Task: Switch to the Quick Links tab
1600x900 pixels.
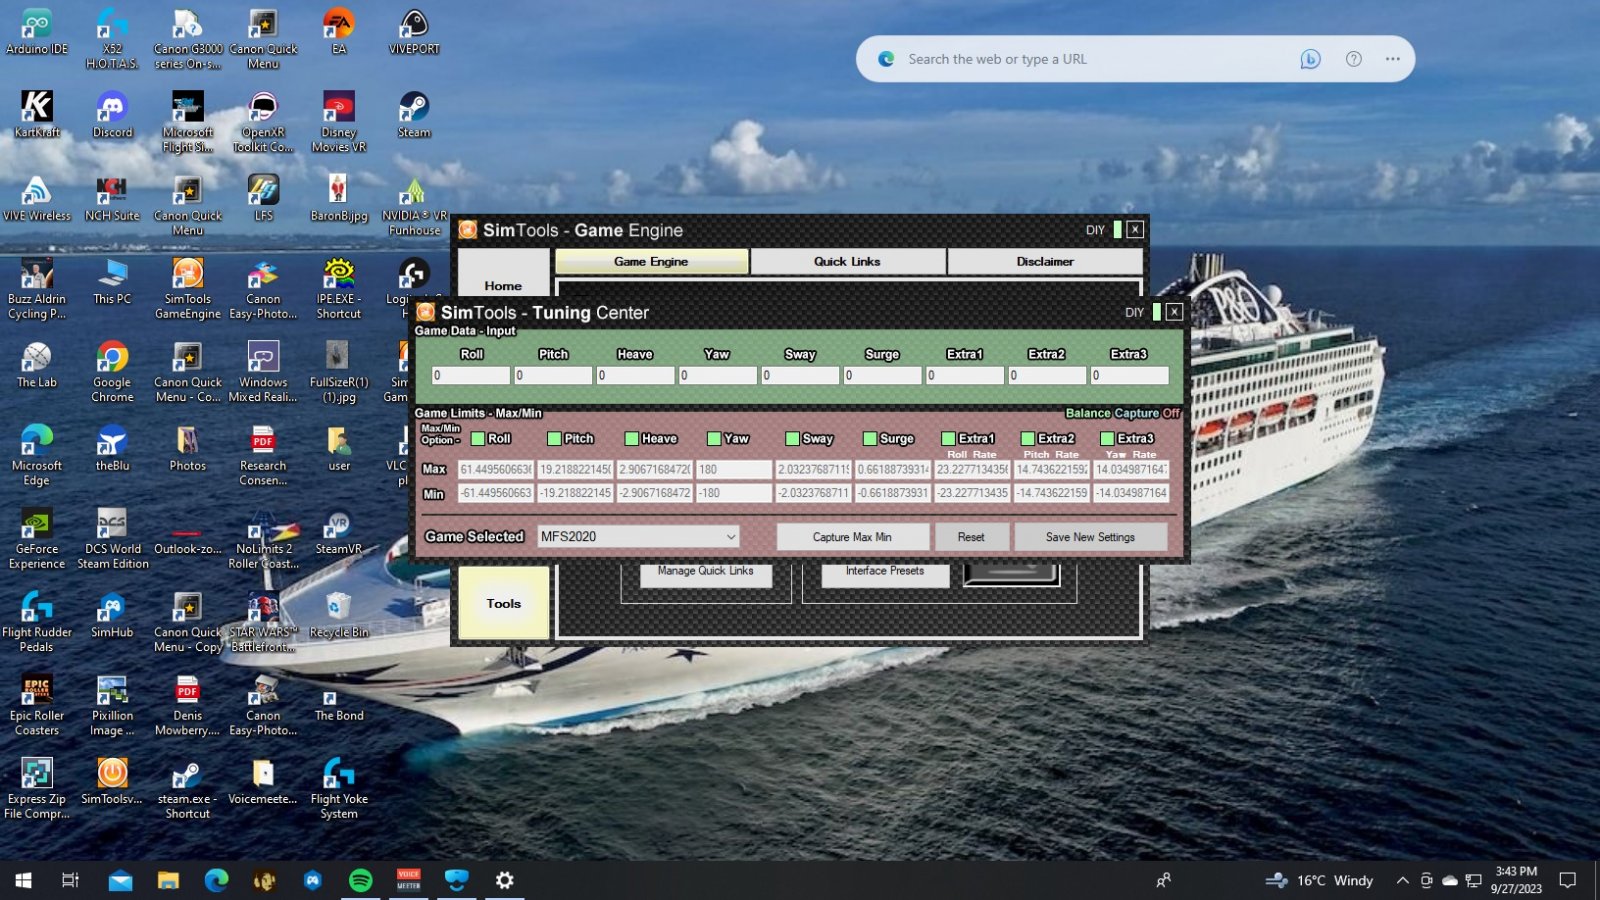Action: click(x=847, y=262)
